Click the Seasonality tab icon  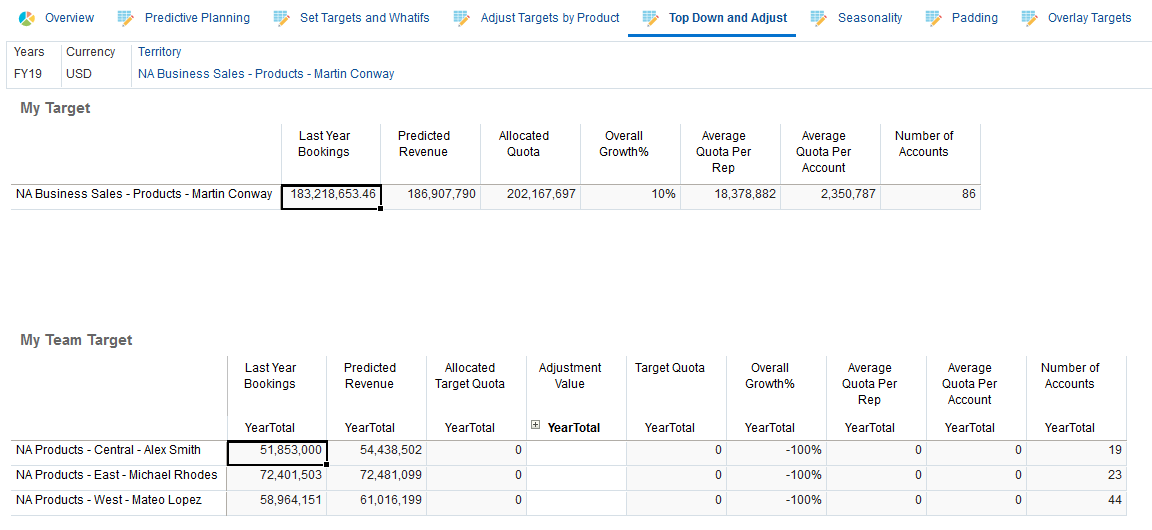click(819, 18)
